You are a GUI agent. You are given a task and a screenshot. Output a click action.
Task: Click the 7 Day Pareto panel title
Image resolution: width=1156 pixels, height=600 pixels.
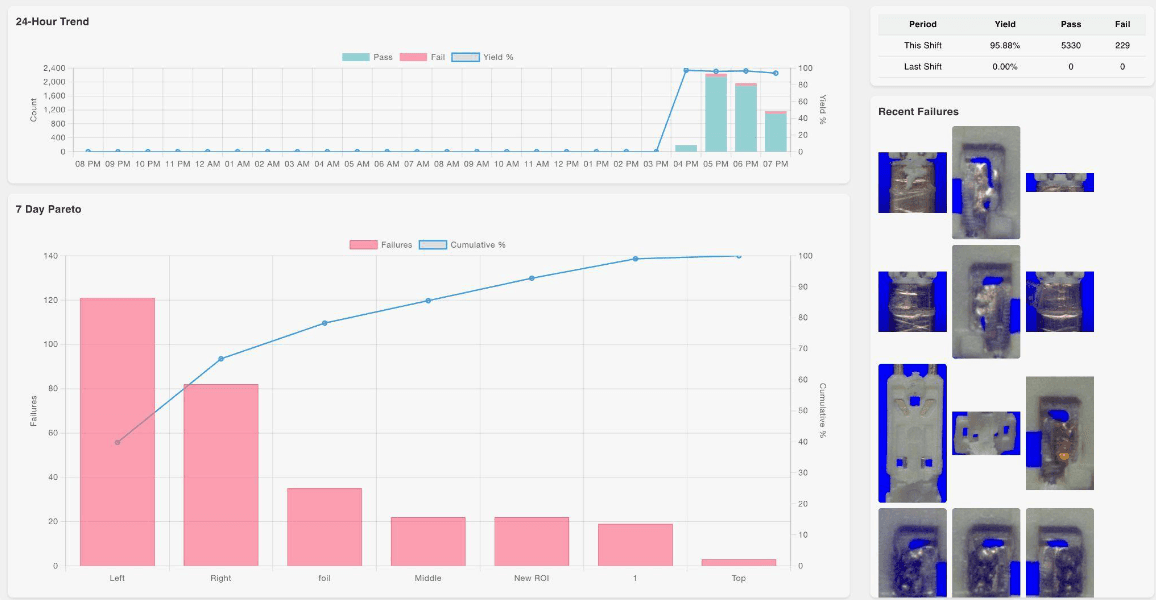(x=46, y=209)
